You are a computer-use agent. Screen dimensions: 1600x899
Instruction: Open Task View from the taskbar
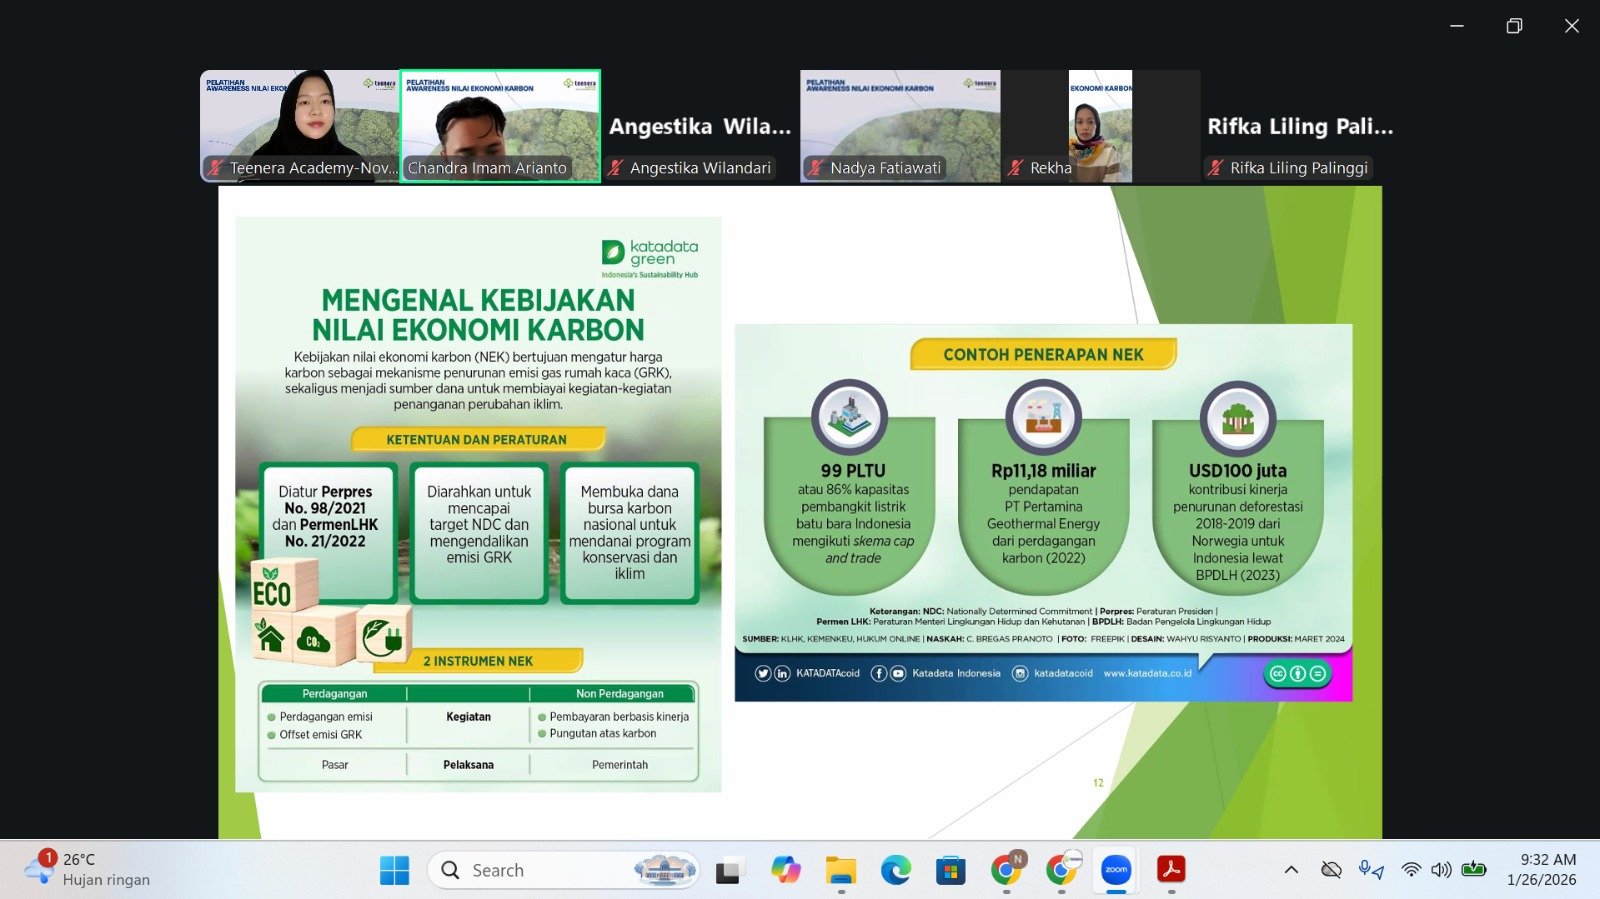tap(729, 870)
